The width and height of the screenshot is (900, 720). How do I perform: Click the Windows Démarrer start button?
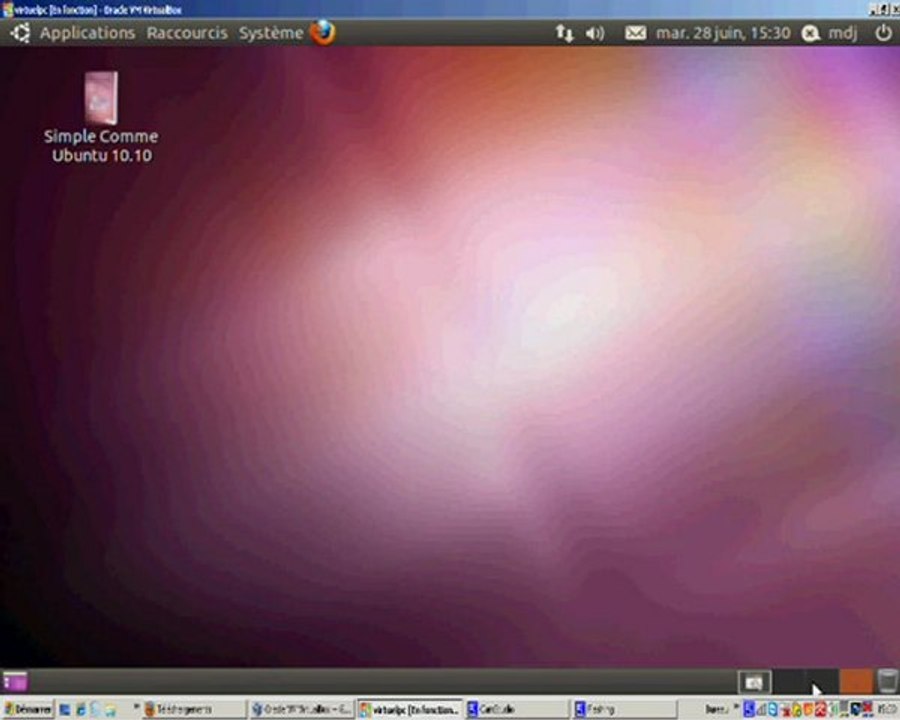tap(28, 710)
